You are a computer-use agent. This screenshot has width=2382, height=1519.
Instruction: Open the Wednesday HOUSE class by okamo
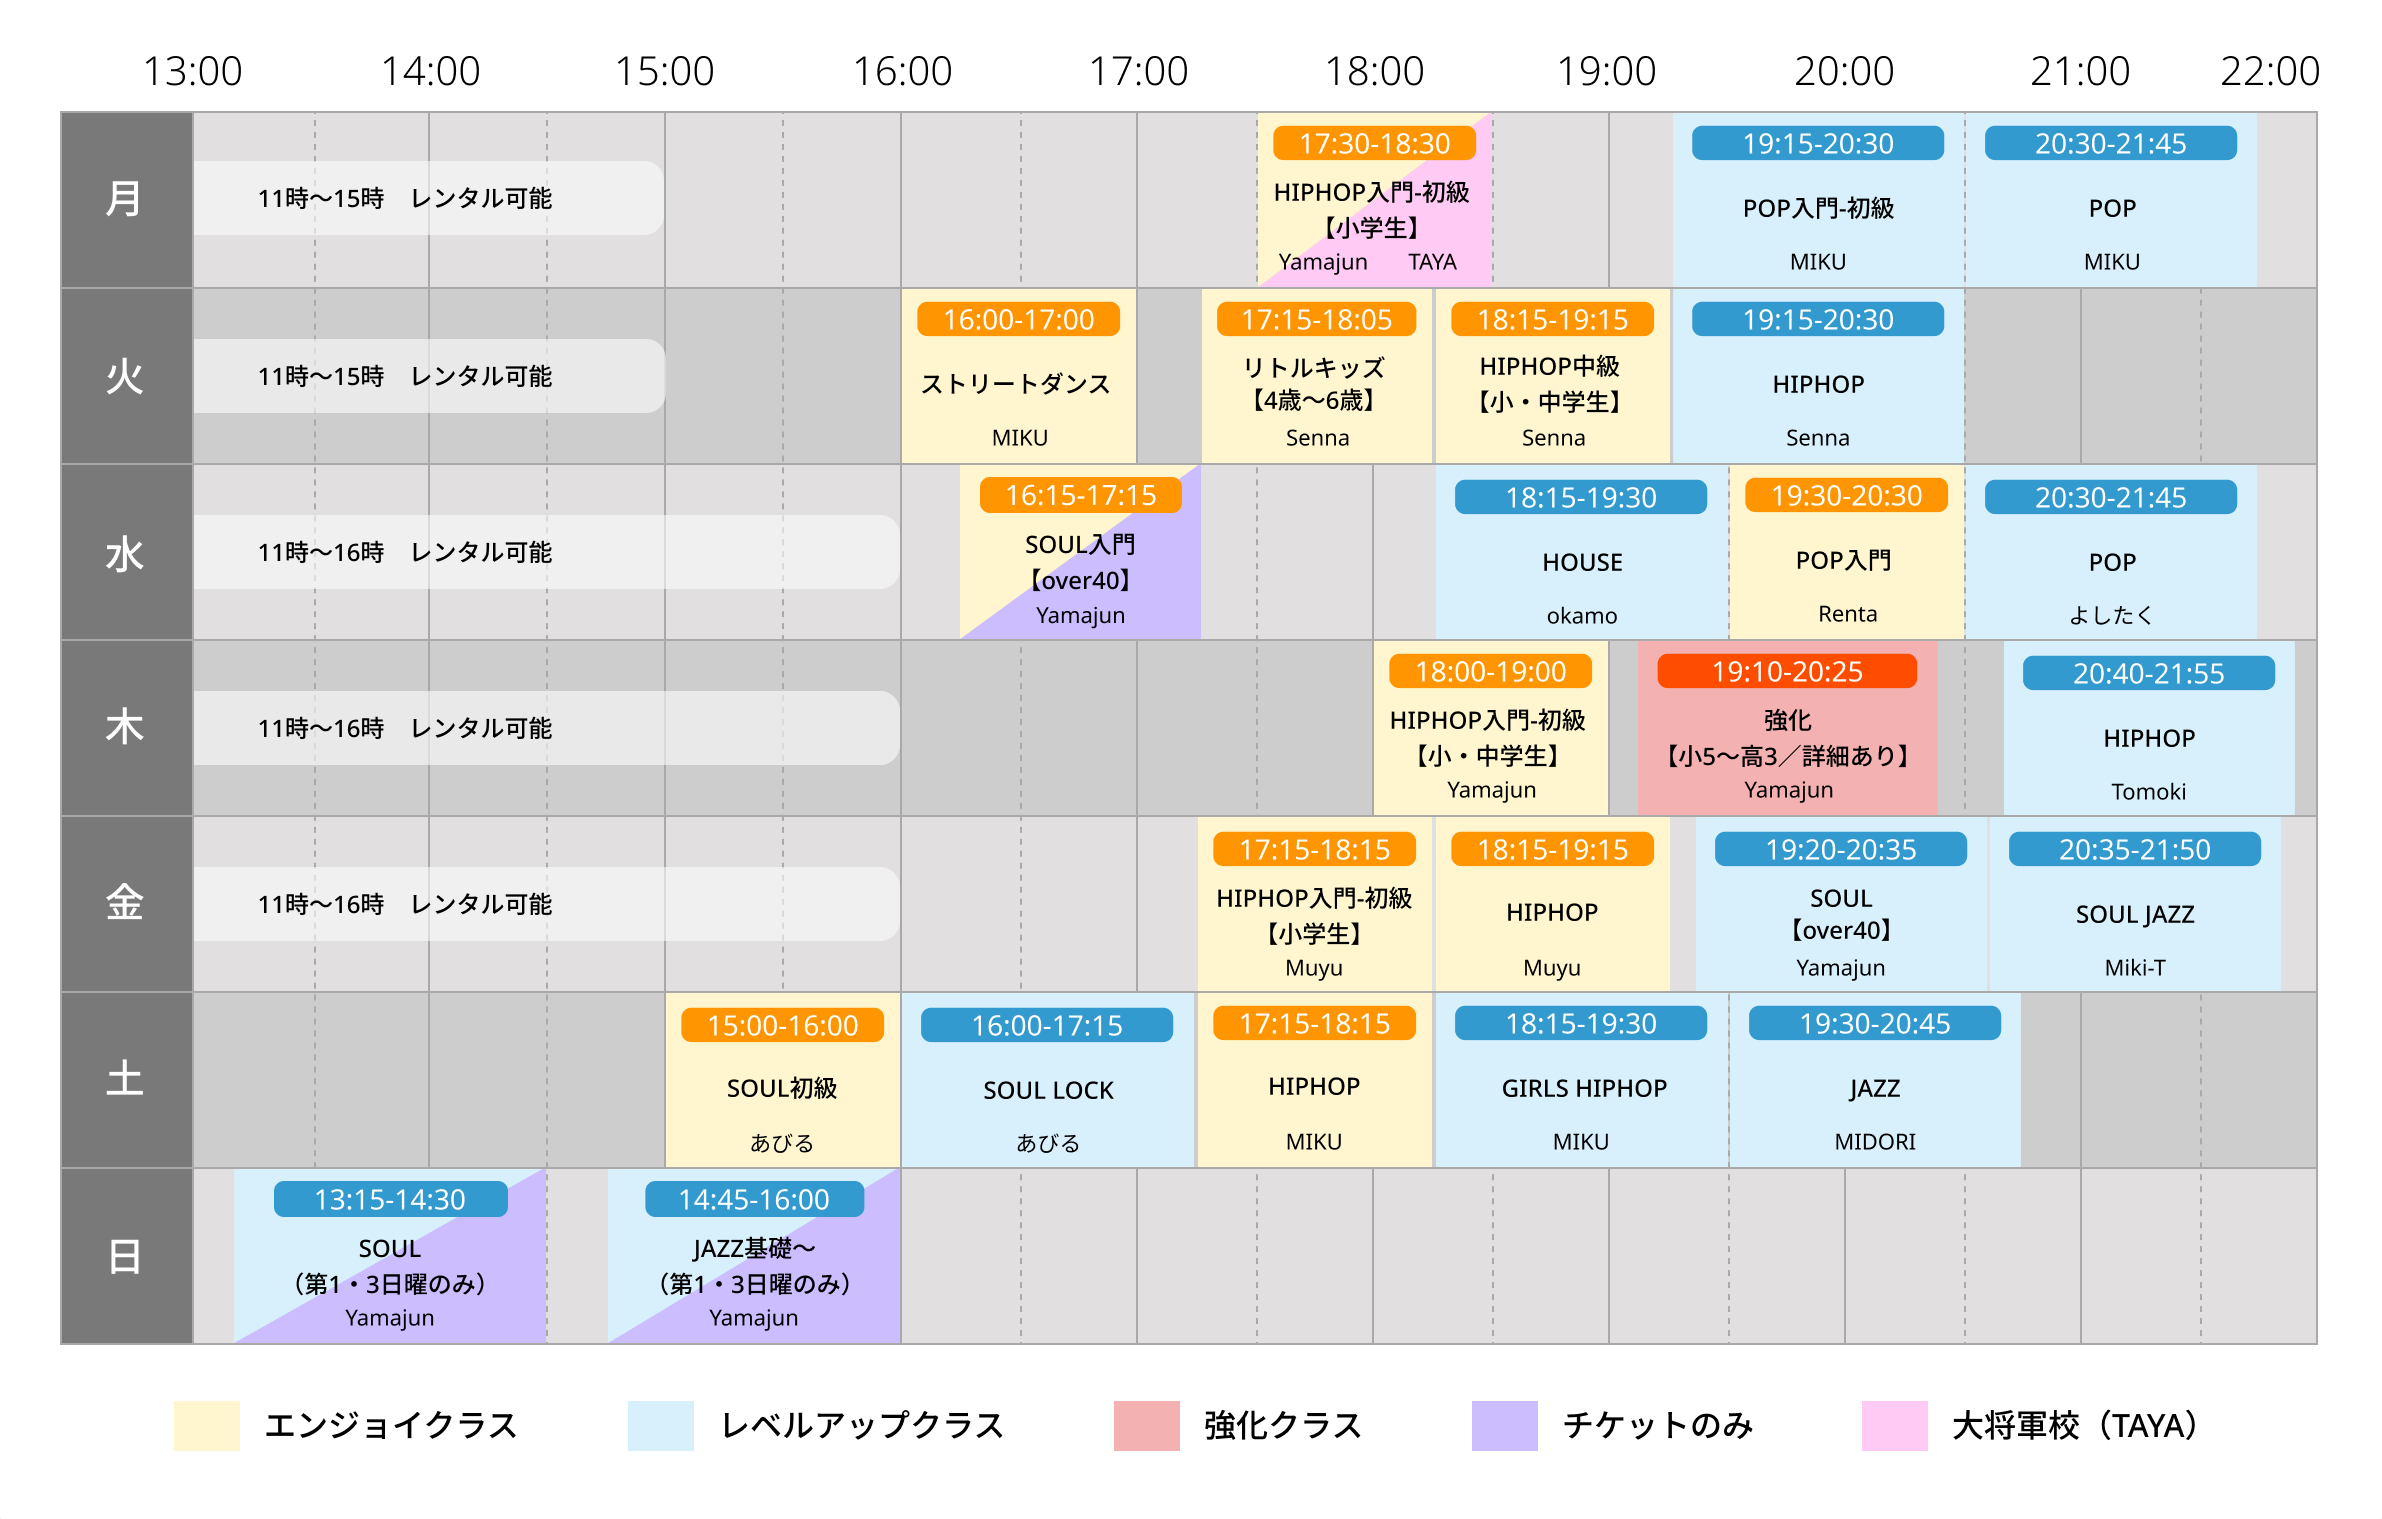[1582, 552]
